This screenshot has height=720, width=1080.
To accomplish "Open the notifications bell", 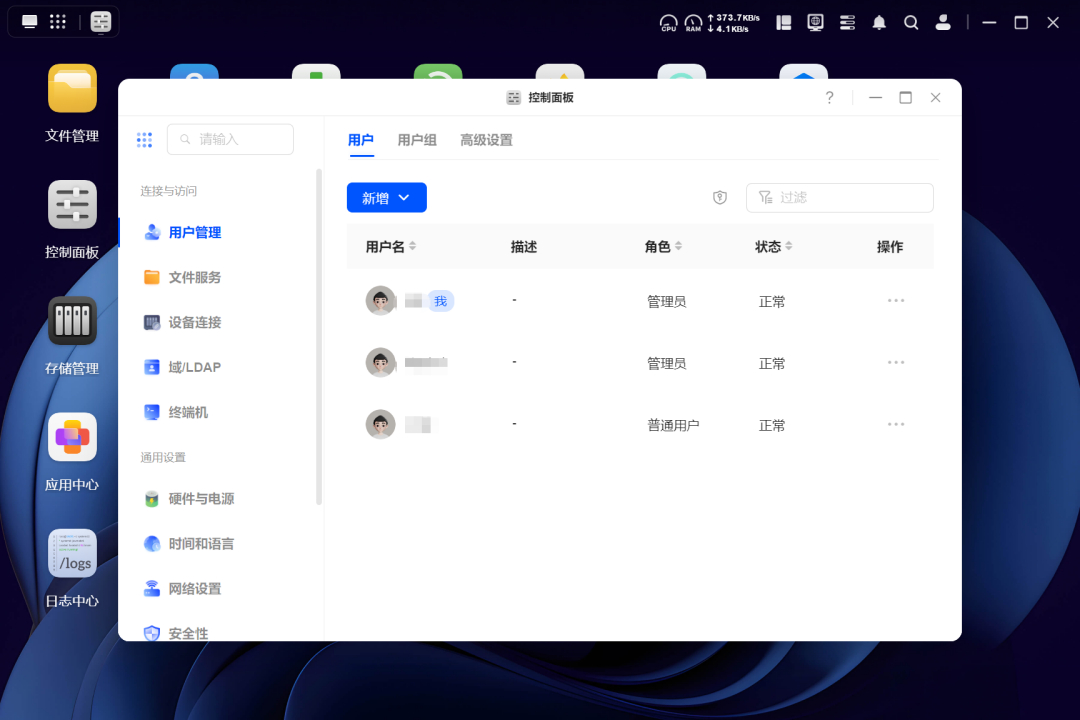I will point(879,23).
